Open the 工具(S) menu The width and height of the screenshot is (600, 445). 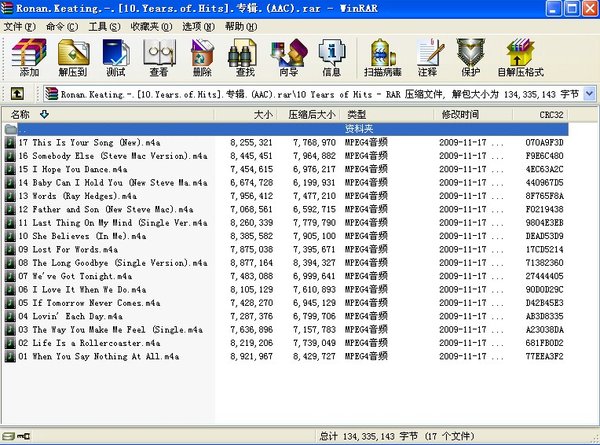pos(104,26)
